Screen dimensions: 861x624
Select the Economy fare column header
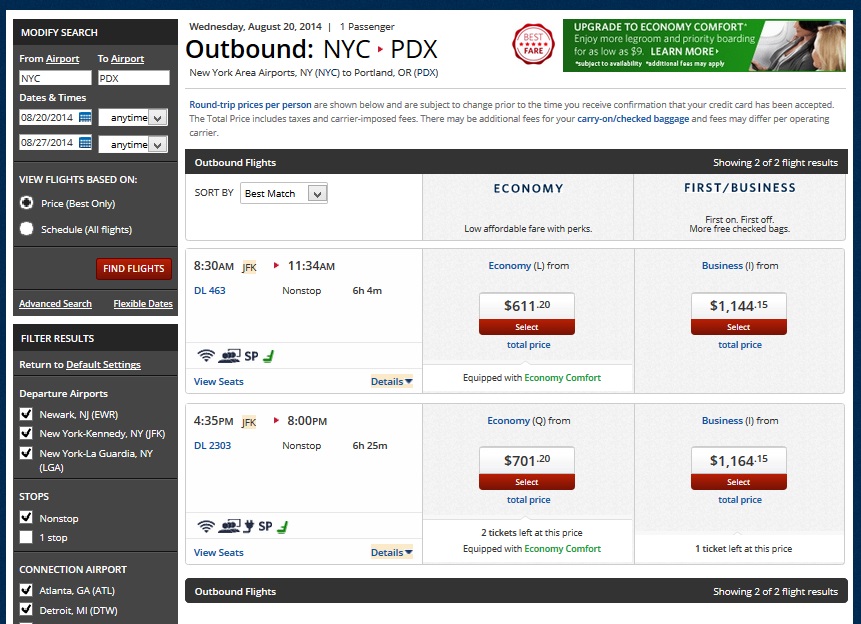528,188
